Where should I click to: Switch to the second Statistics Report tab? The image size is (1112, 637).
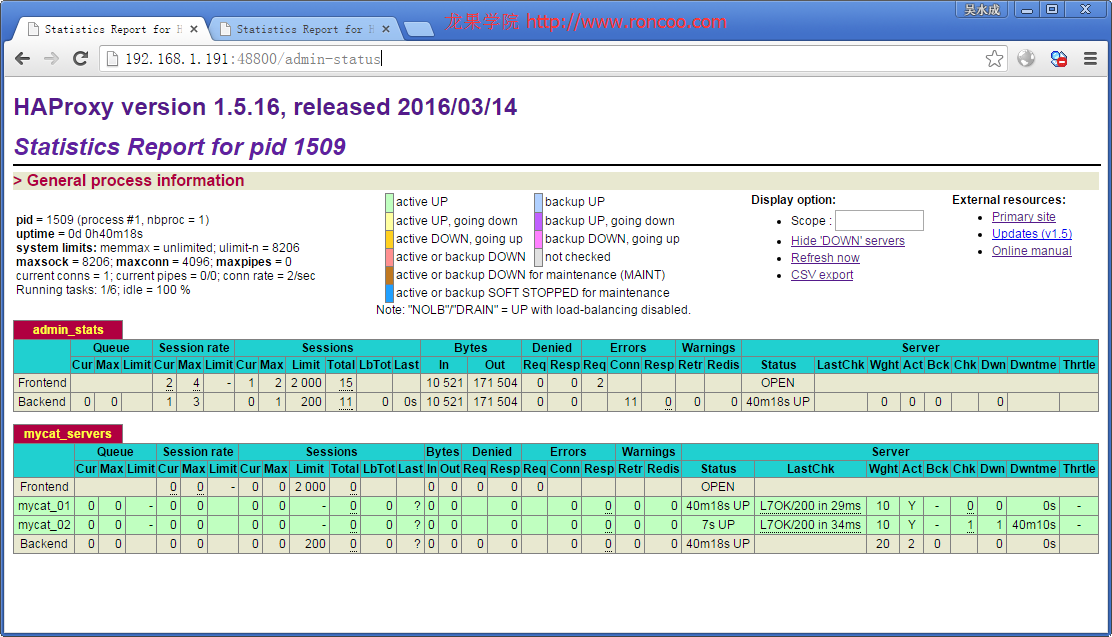click(x=301, y=29)
